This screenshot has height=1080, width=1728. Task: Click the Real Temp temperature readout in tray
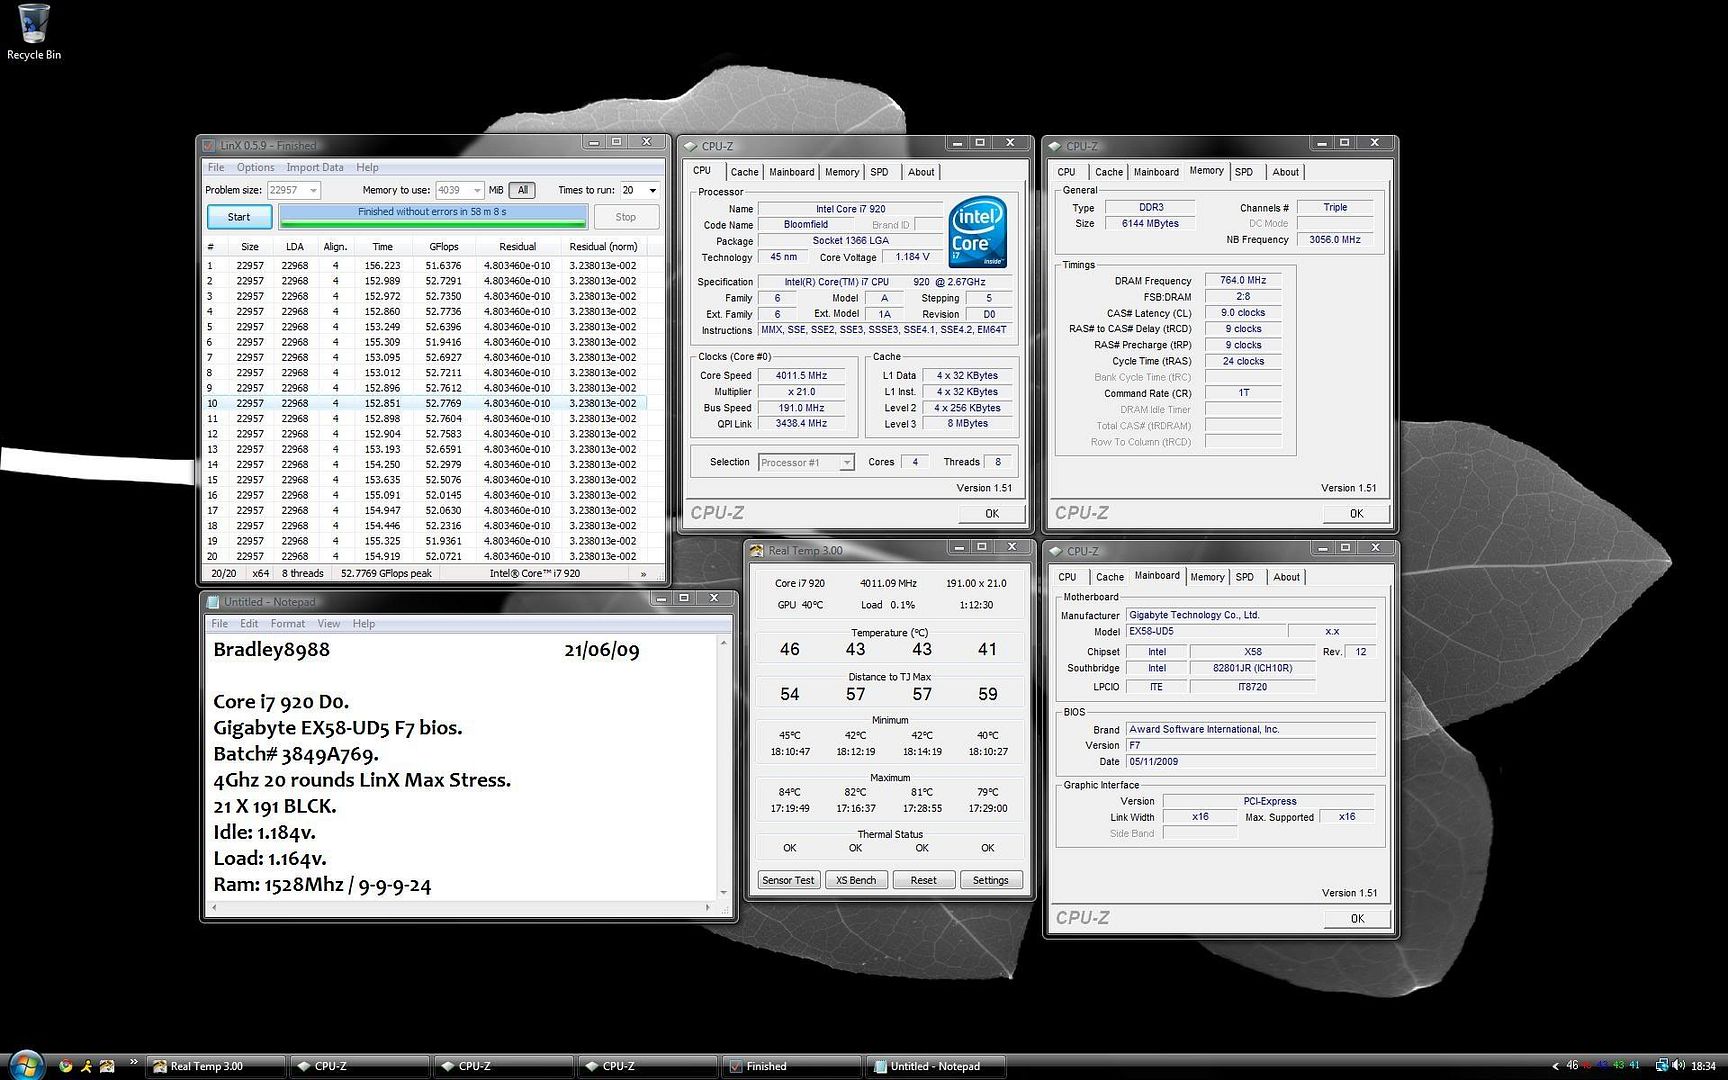(1603, 1066)
